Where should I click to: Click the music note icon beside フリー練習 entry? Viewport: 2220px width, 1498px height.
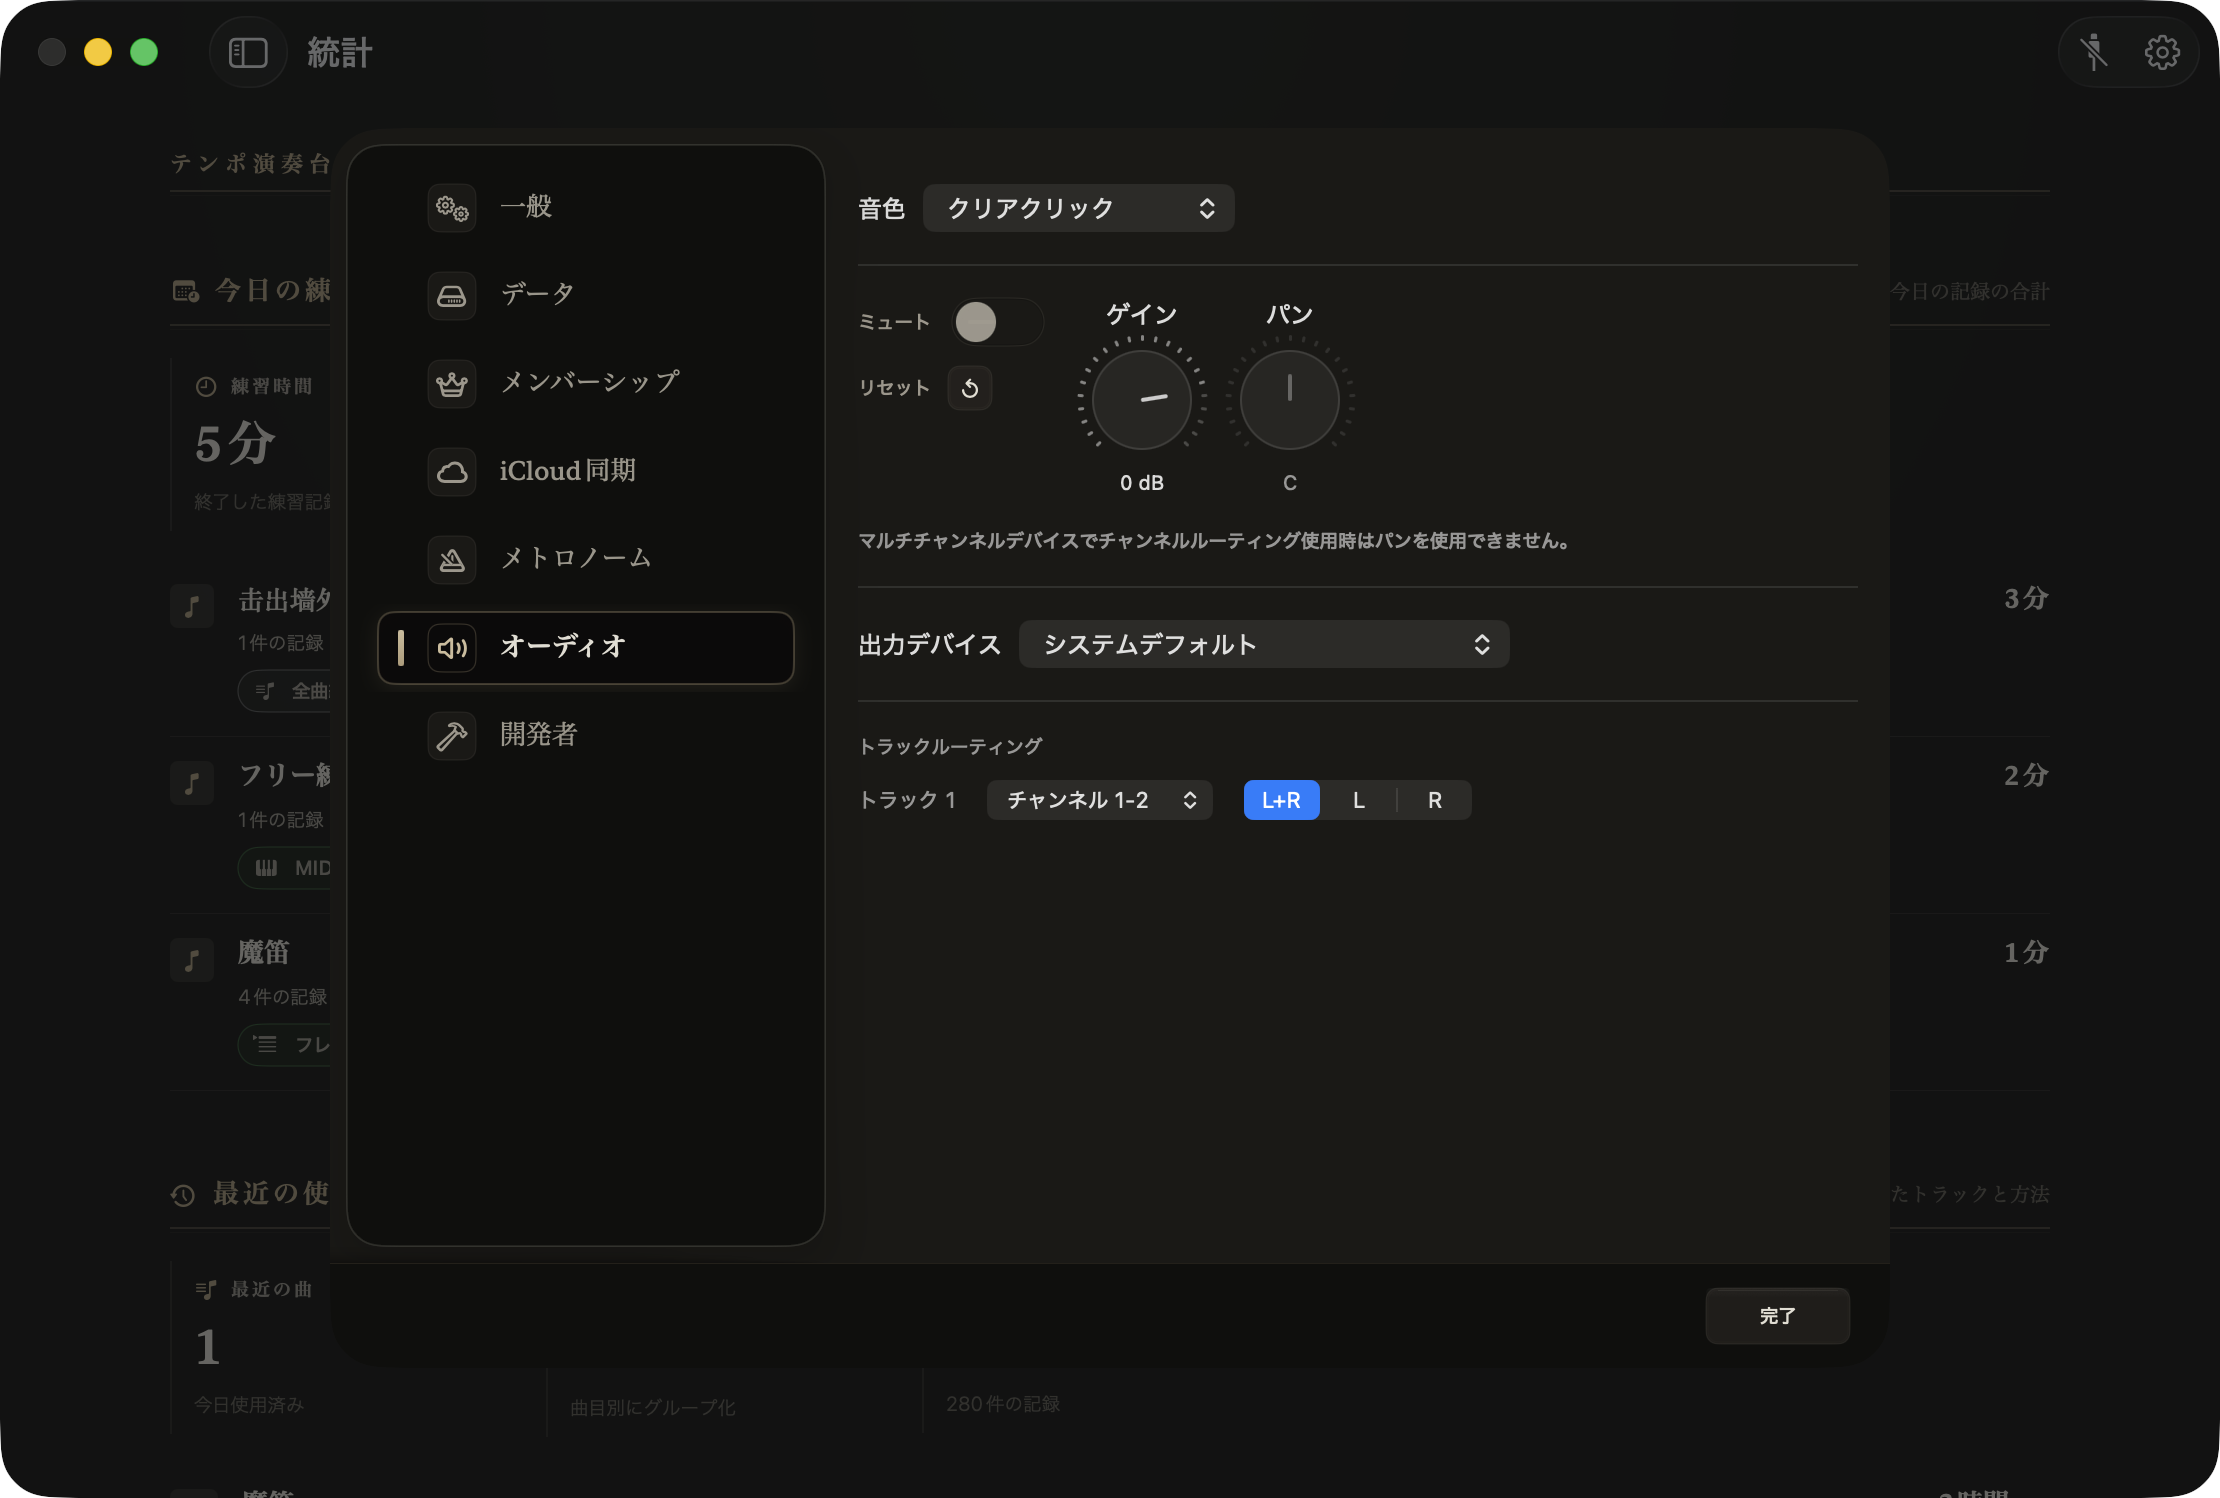pos(192,782)
